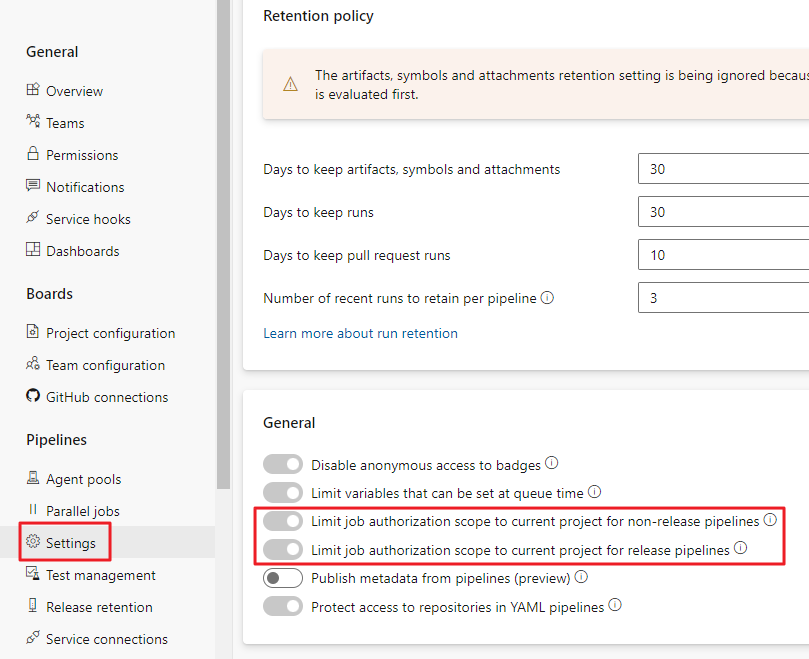
Task: Toggle Protect access to repositories in YAML
Action: pos(283,606)
